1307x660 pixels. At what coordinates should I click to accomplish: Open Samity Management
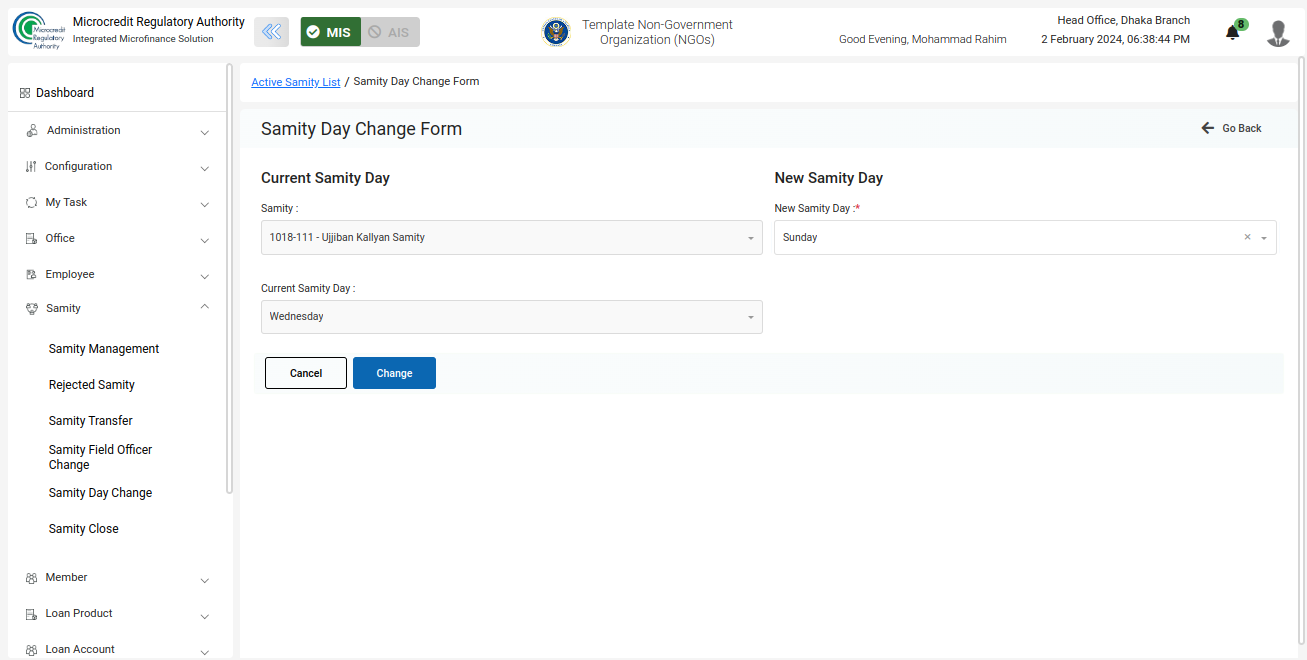pos(104,349)
